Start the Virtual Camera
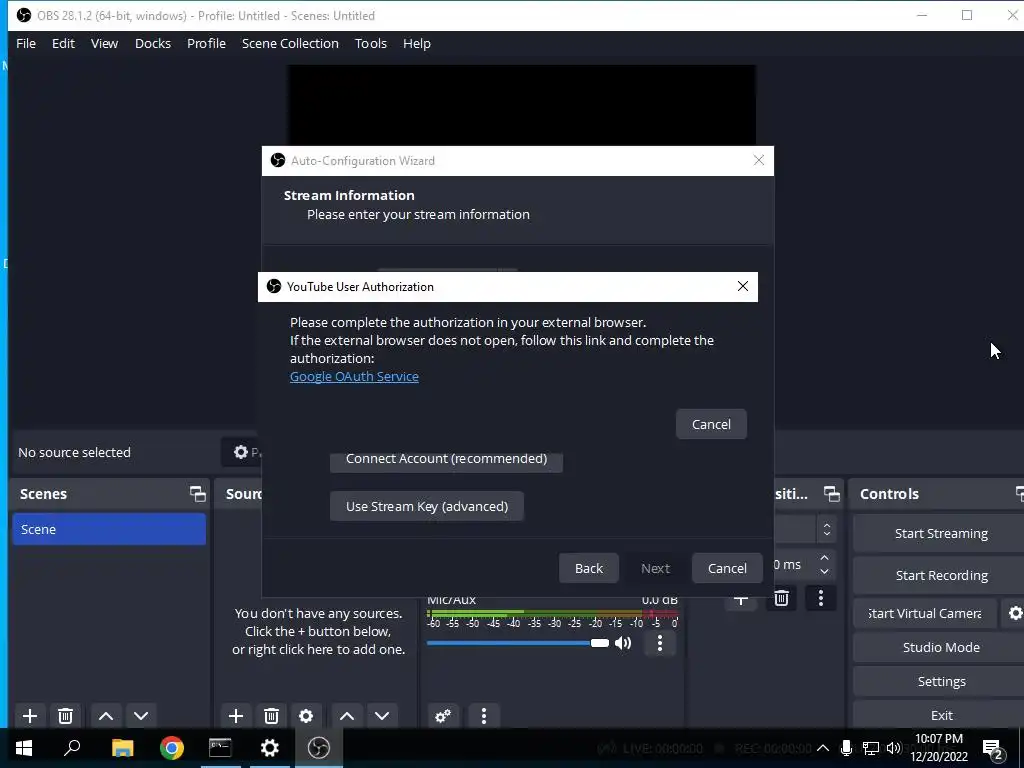This screenshot has width=1024, height=768. coord(925,613)
